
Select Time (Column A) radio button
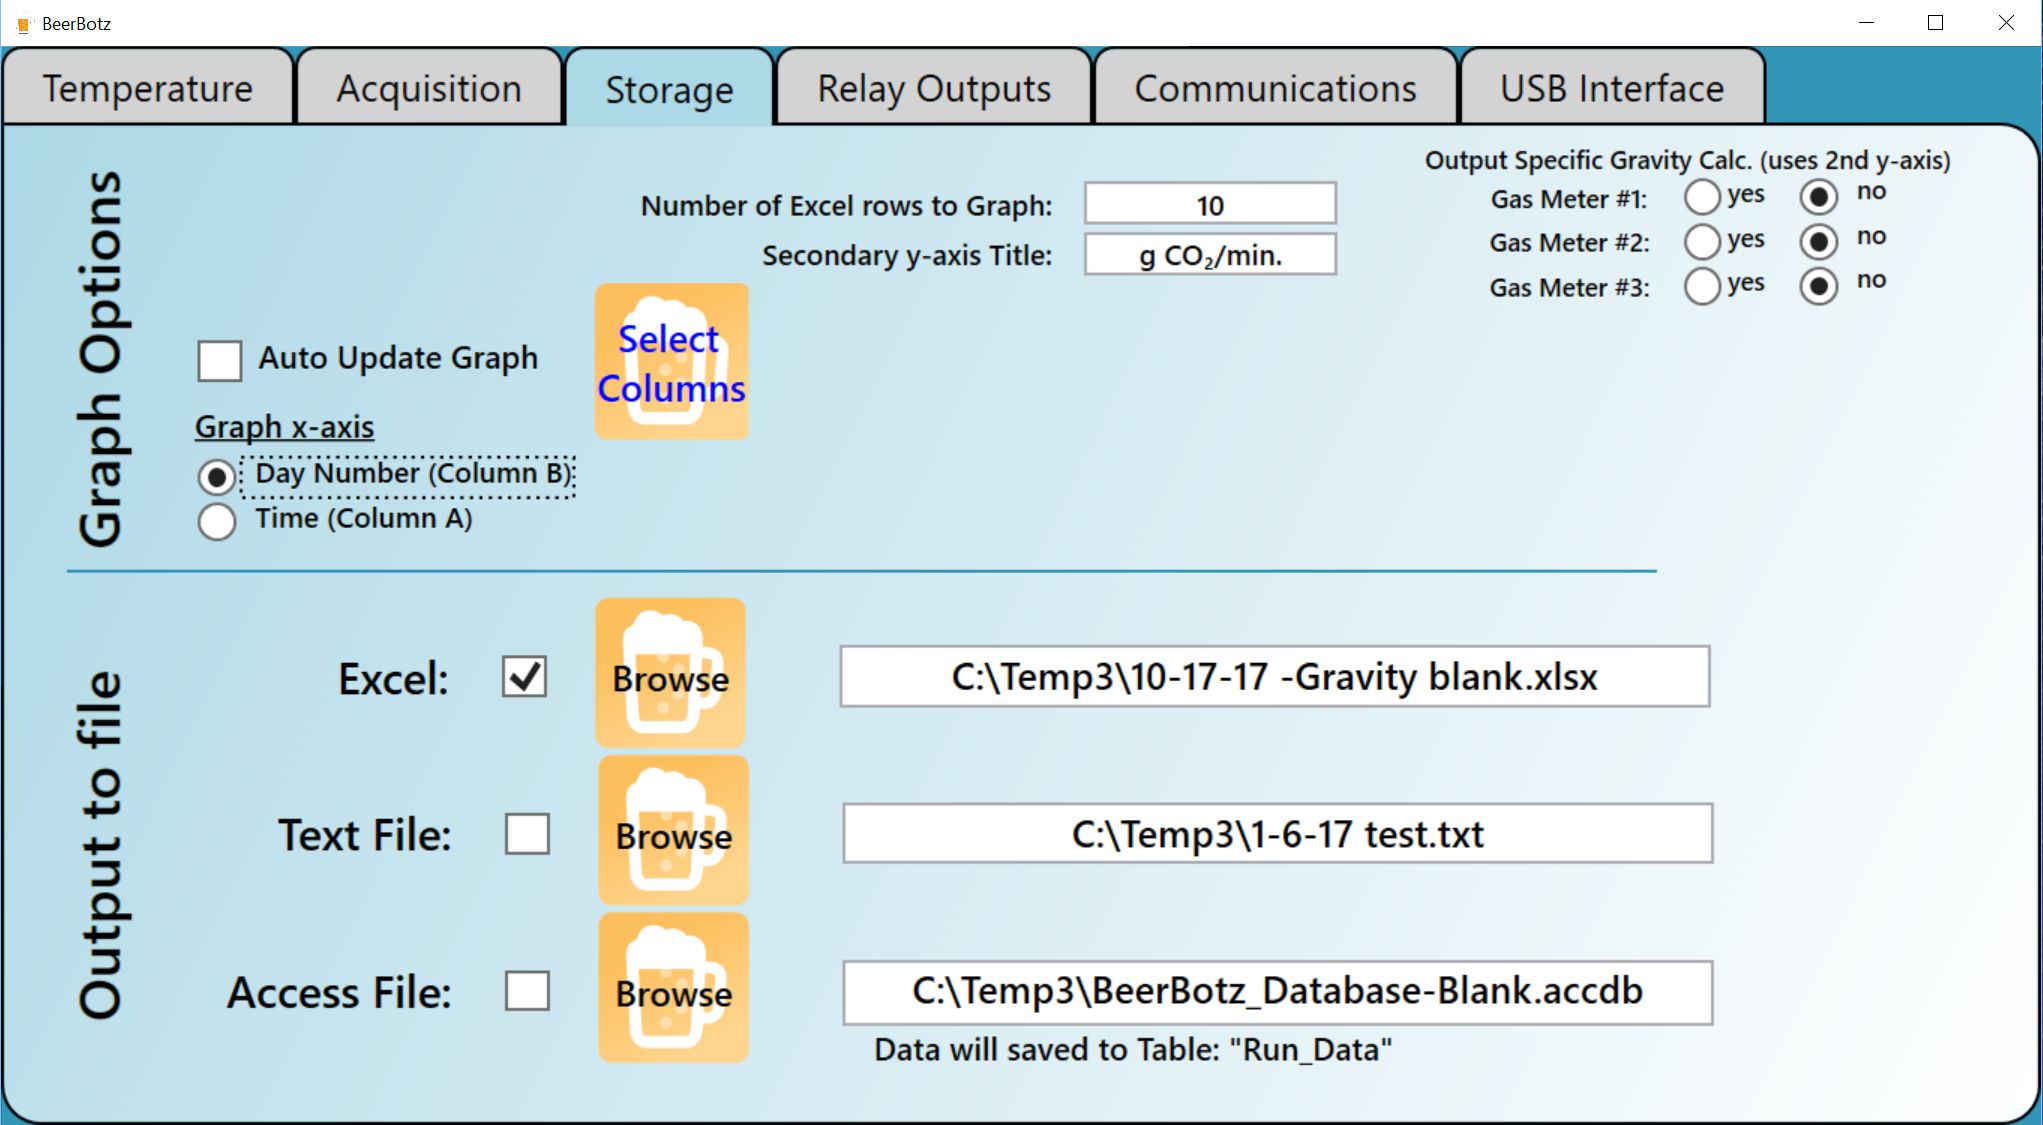click(216, 521)
